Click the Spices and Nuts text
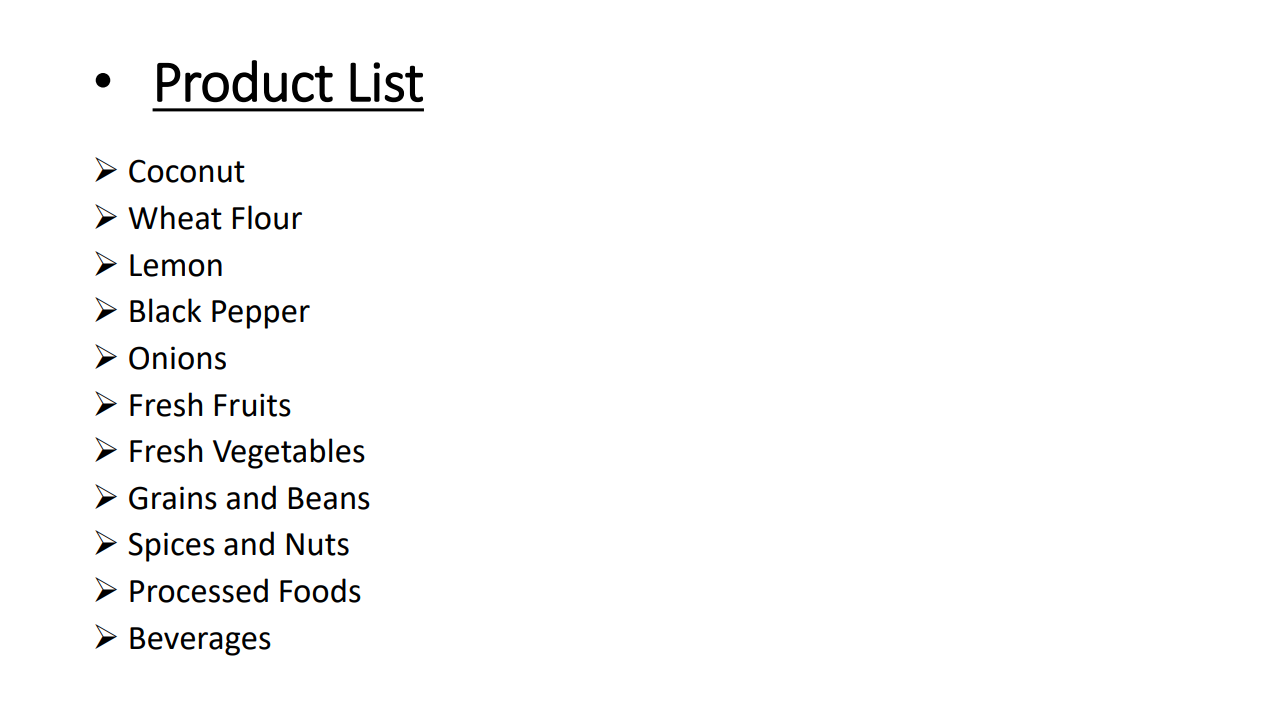 coord(238,545)
